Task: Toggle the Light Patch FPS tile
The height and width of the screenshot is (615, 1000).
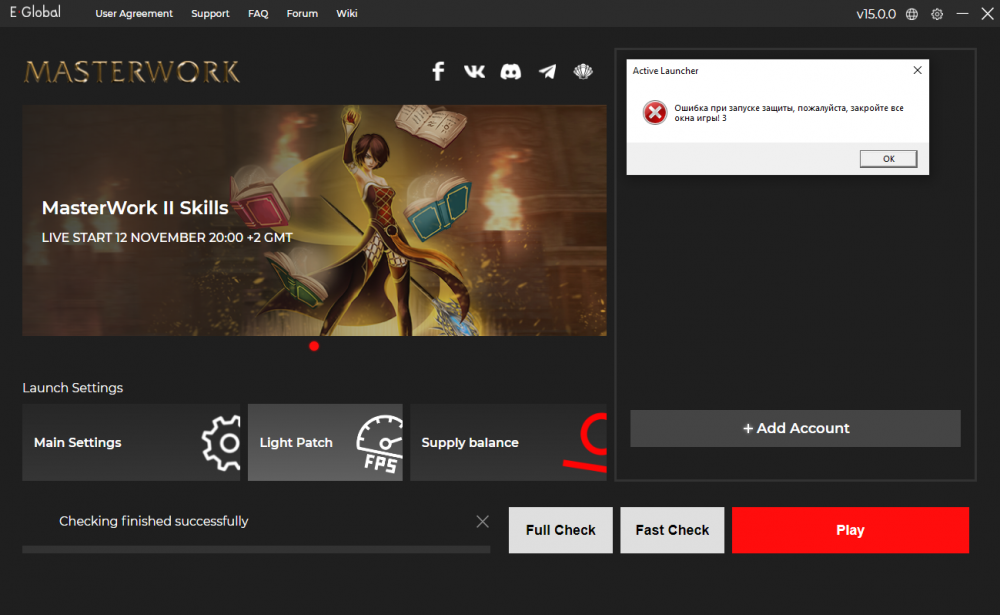Action: [325, 442]
